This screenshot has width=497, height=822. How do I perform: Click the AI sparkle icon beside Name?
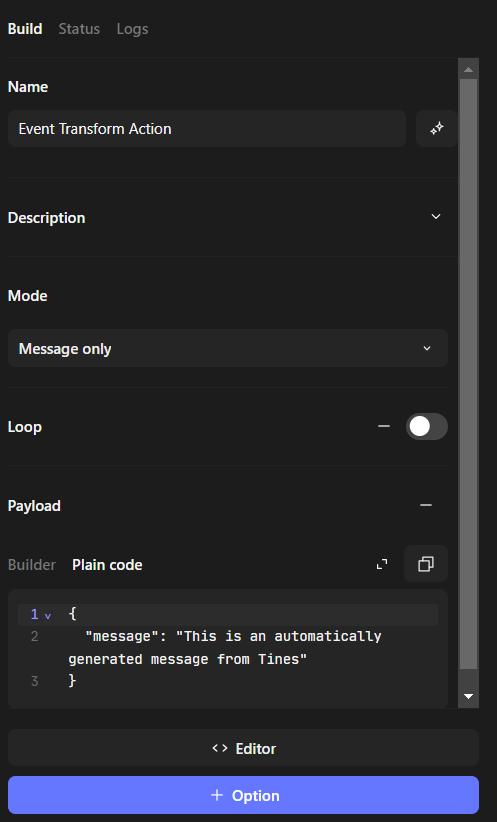[436, 128]
